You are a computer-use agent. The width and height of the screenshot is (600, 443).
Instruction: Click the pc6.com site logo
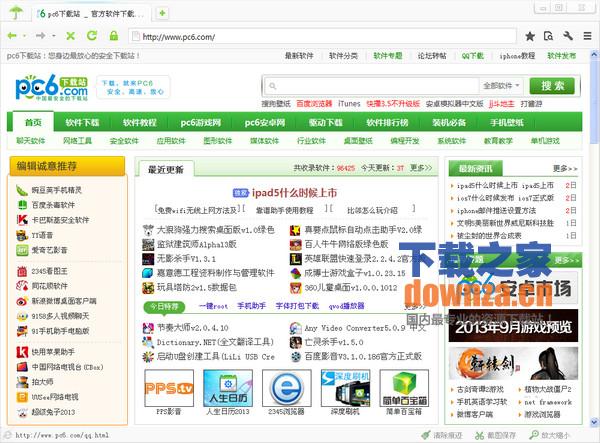coord(51,88)
